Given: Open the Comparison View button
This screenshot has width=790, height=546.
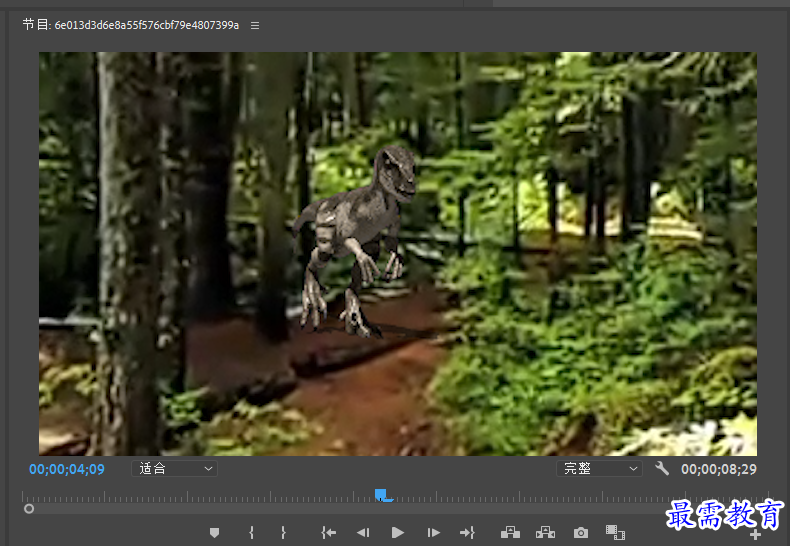Looking at the screenshot, I should pyautogui.click(x=615, y=532).
